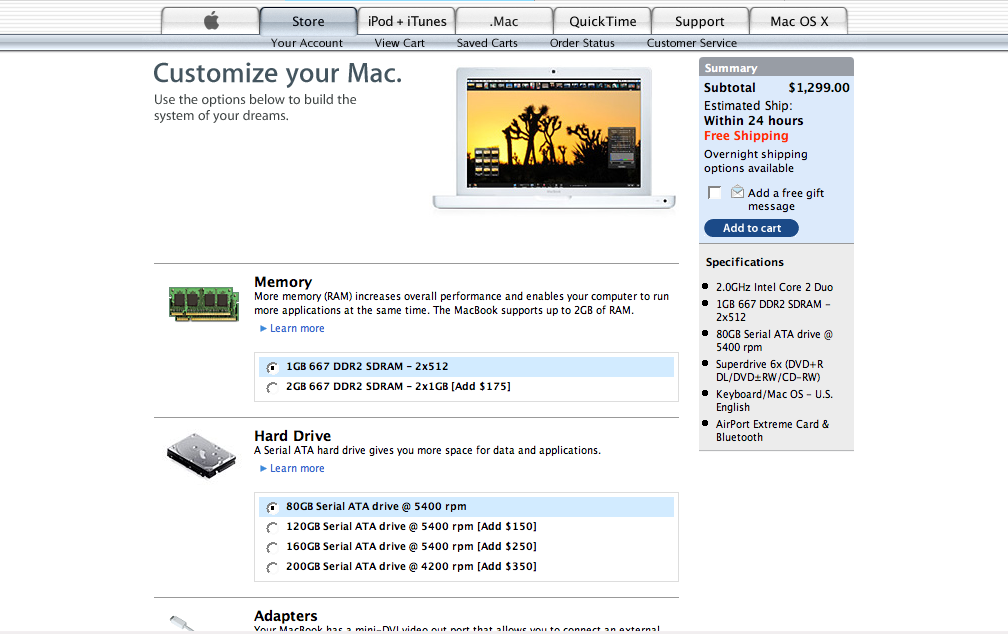Click the 1GB 667 DDR2 SDRAM spec line
1008x634 pixels.
pos(773,311)
